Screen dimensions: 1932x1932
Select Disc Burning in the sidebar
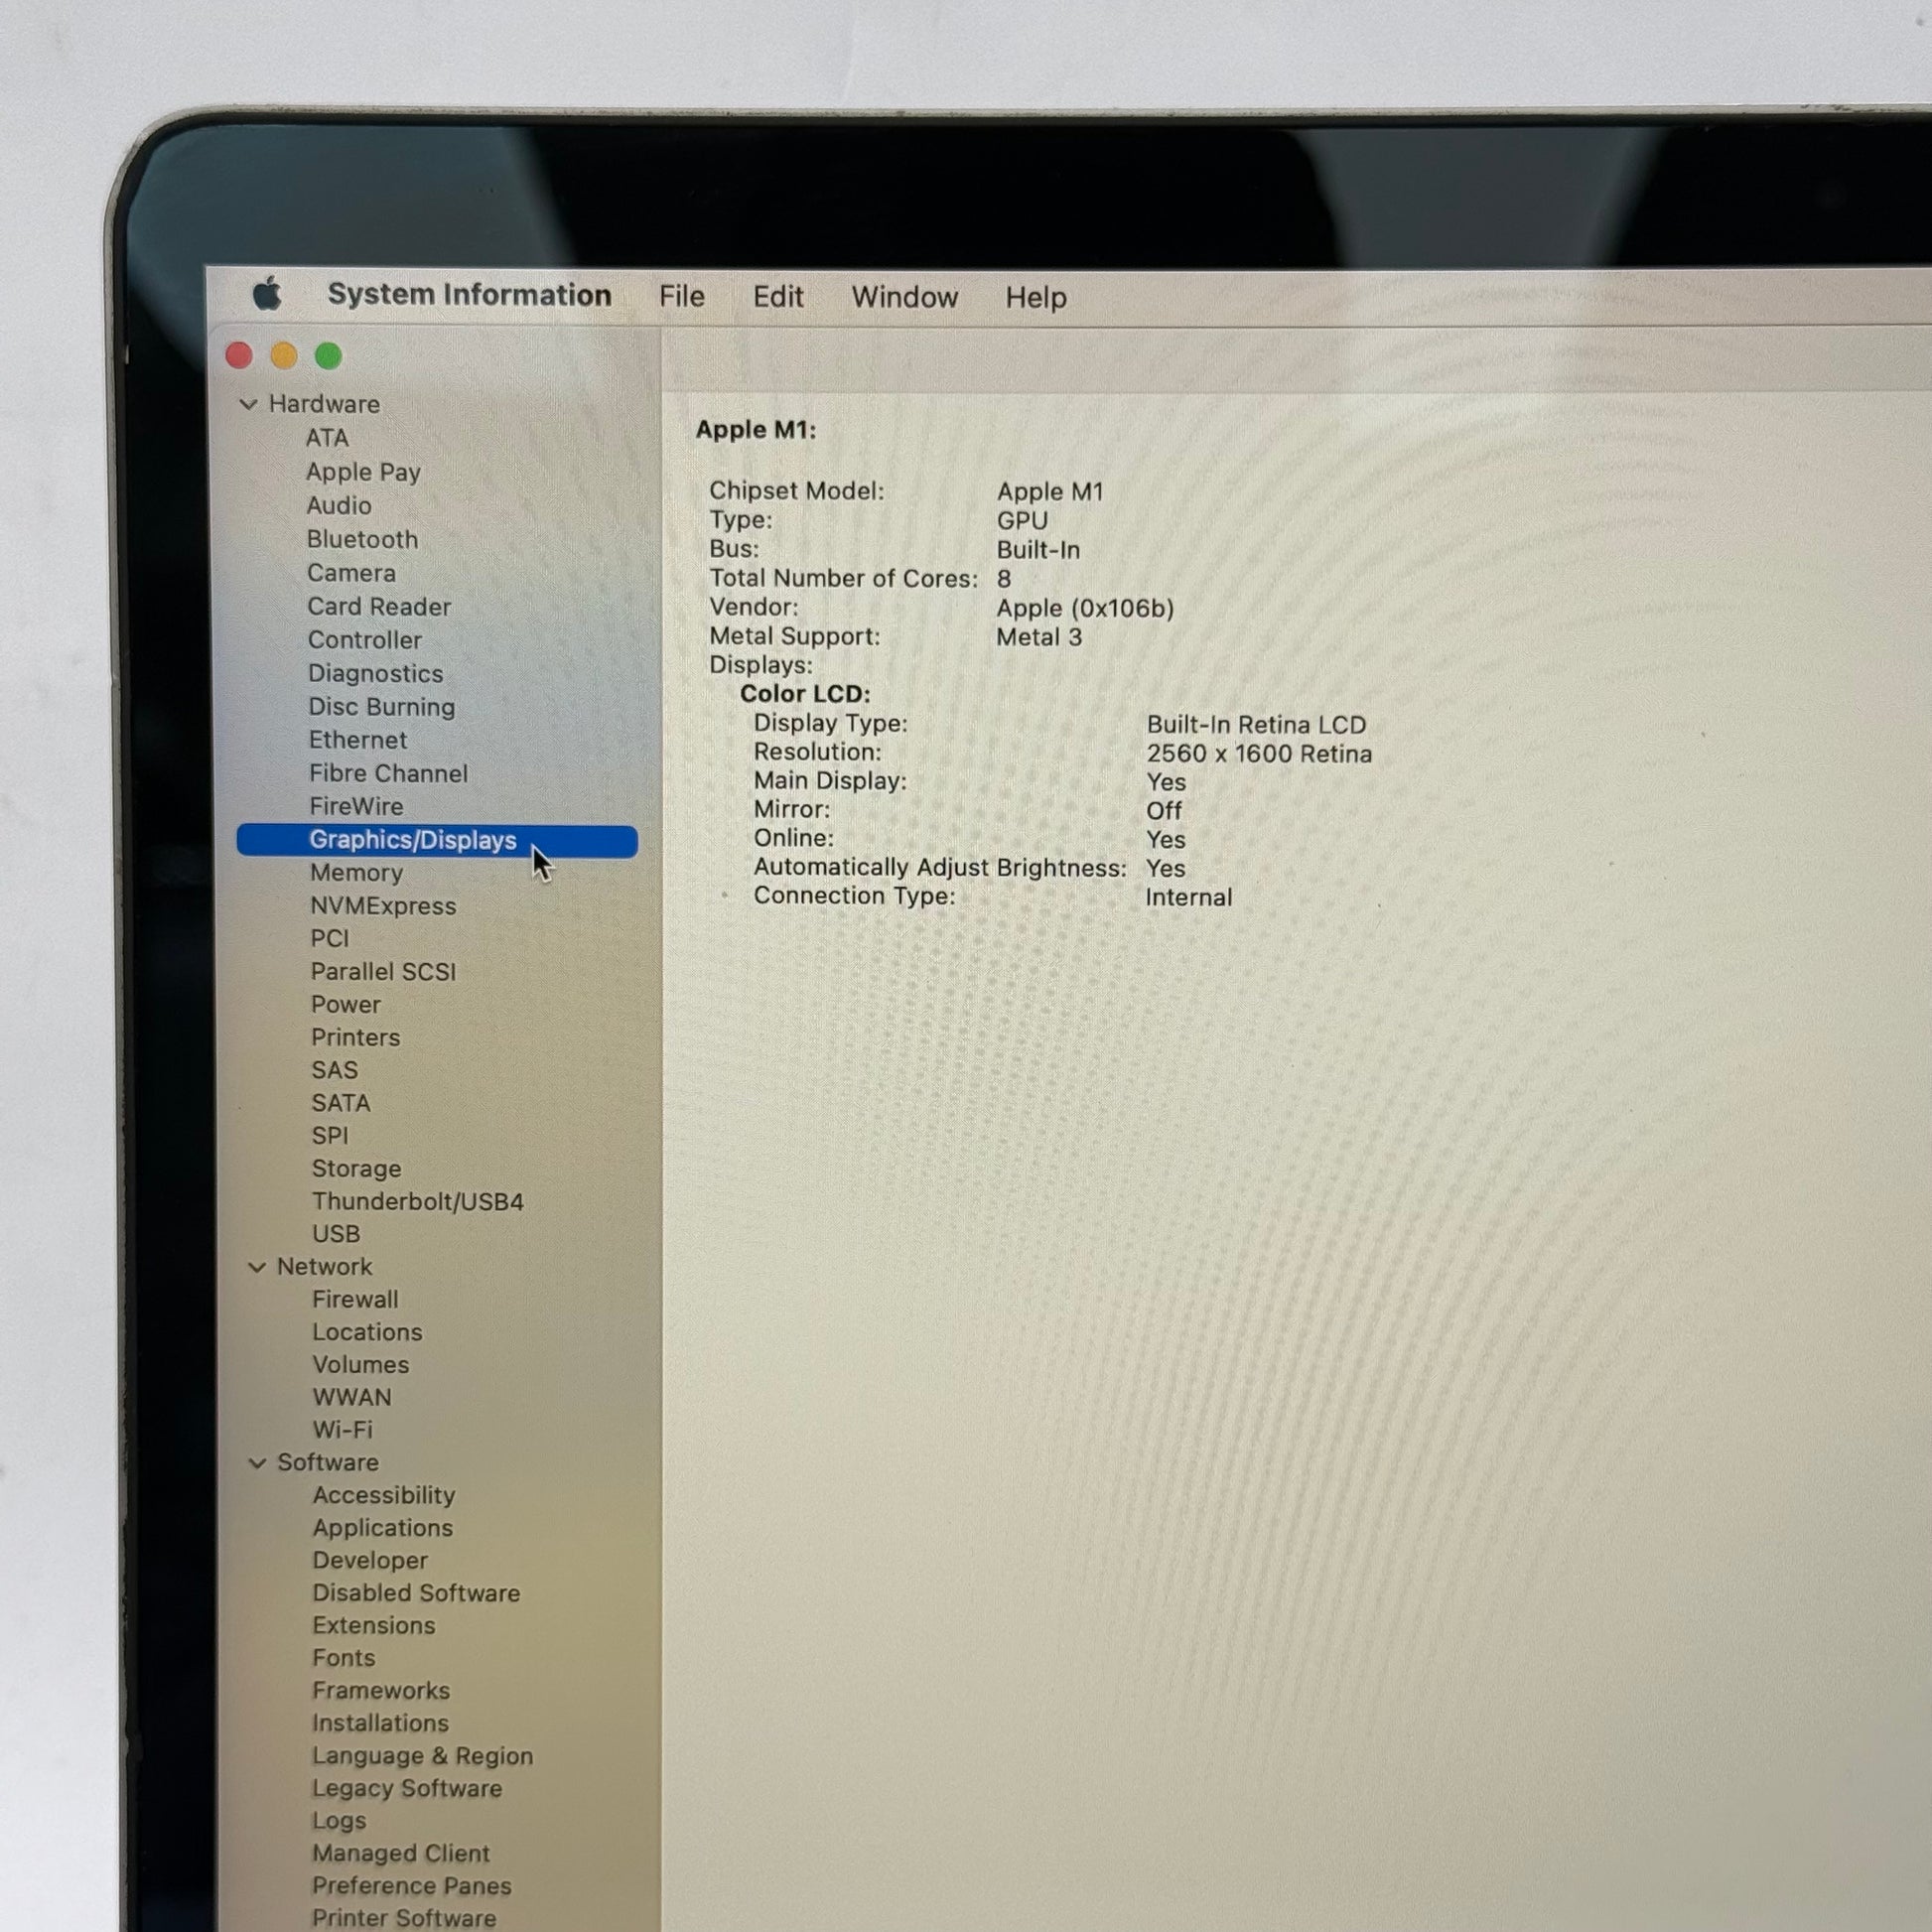381,707
